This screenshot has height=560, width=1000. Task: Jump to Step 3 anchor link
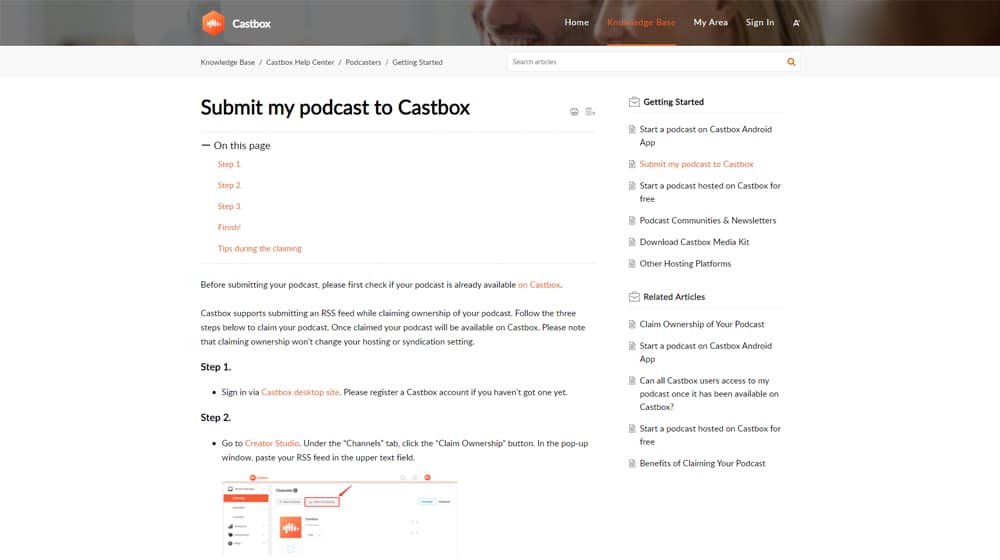(x=229, y=207)
